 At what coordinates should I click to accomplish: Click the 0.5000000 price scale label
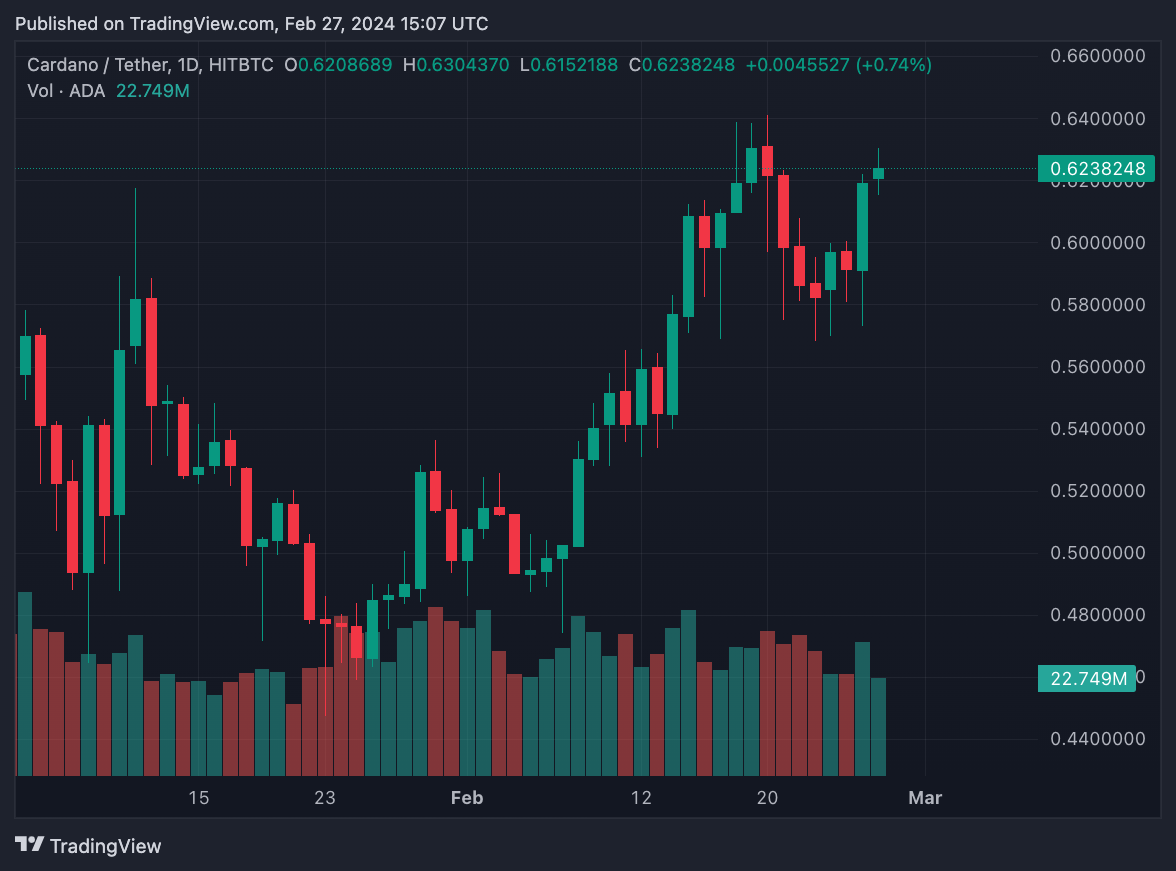click(1097, 553)
